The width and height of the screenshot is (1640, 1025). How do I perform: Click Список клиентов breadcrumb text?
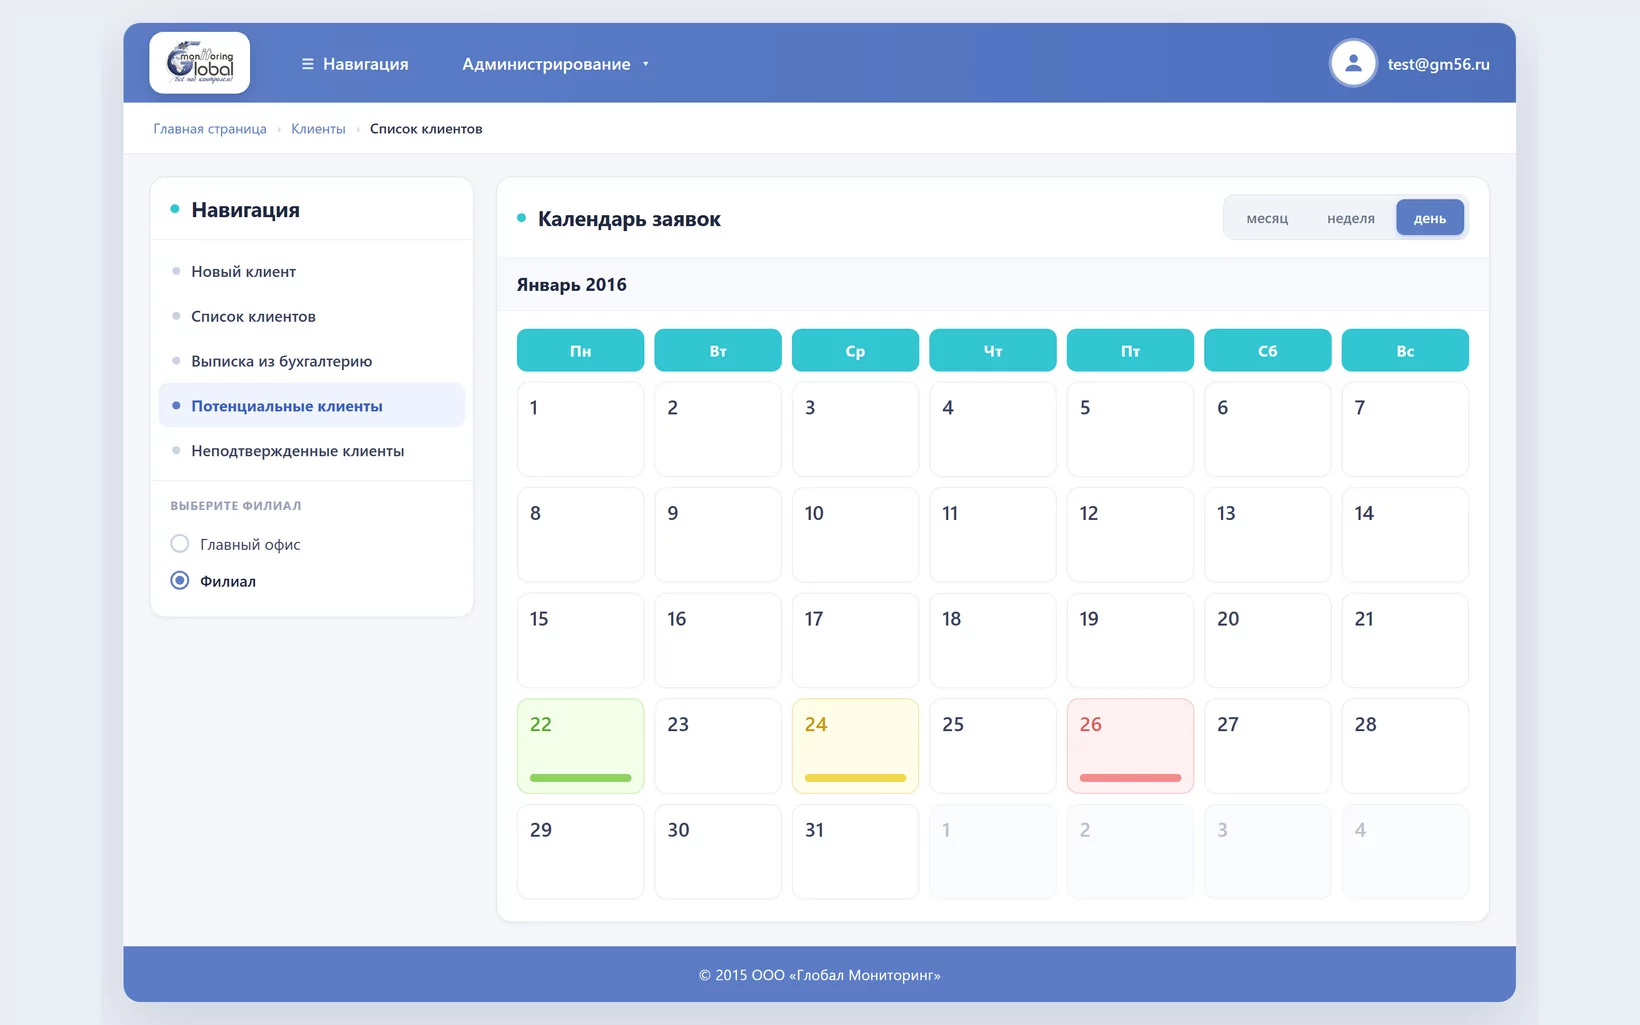coord(426,129)
